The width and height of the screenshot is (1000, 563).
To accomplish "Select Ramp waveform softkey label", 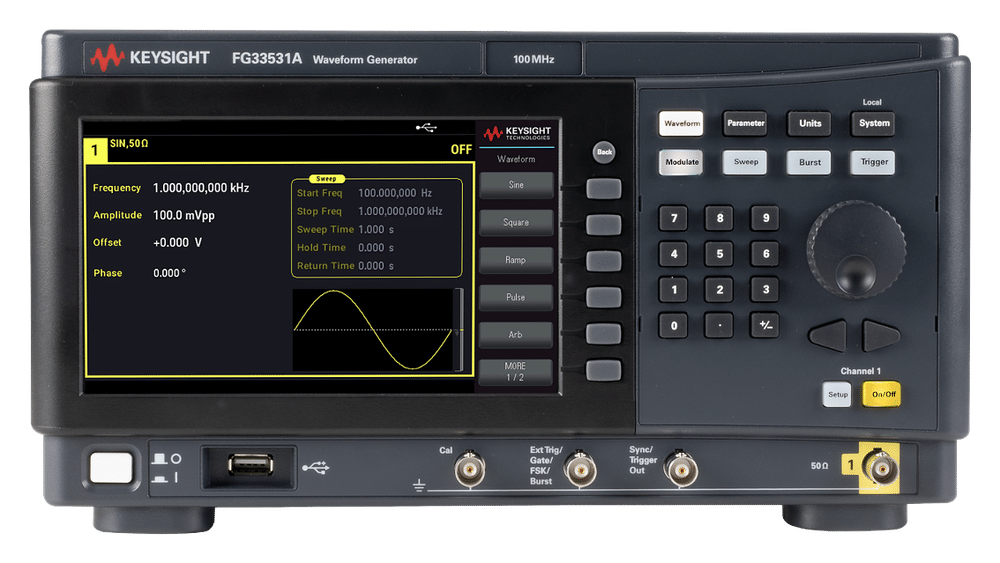I will coord(516,260).
